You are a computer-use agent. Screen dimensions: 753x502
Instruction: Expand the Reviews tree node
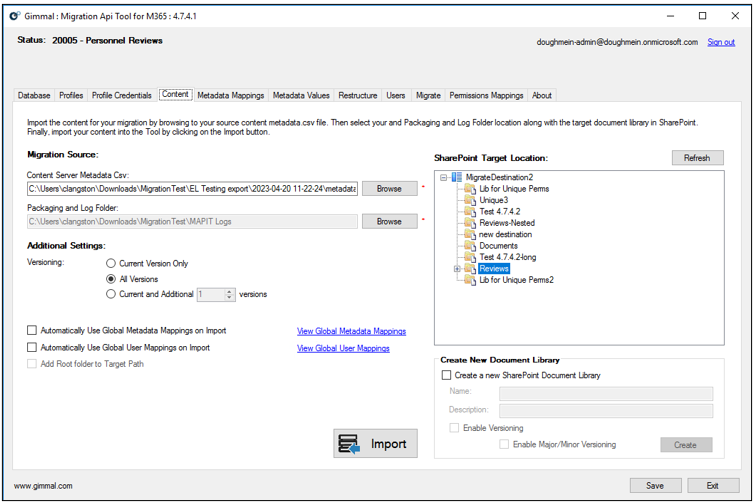coord(457,269)
